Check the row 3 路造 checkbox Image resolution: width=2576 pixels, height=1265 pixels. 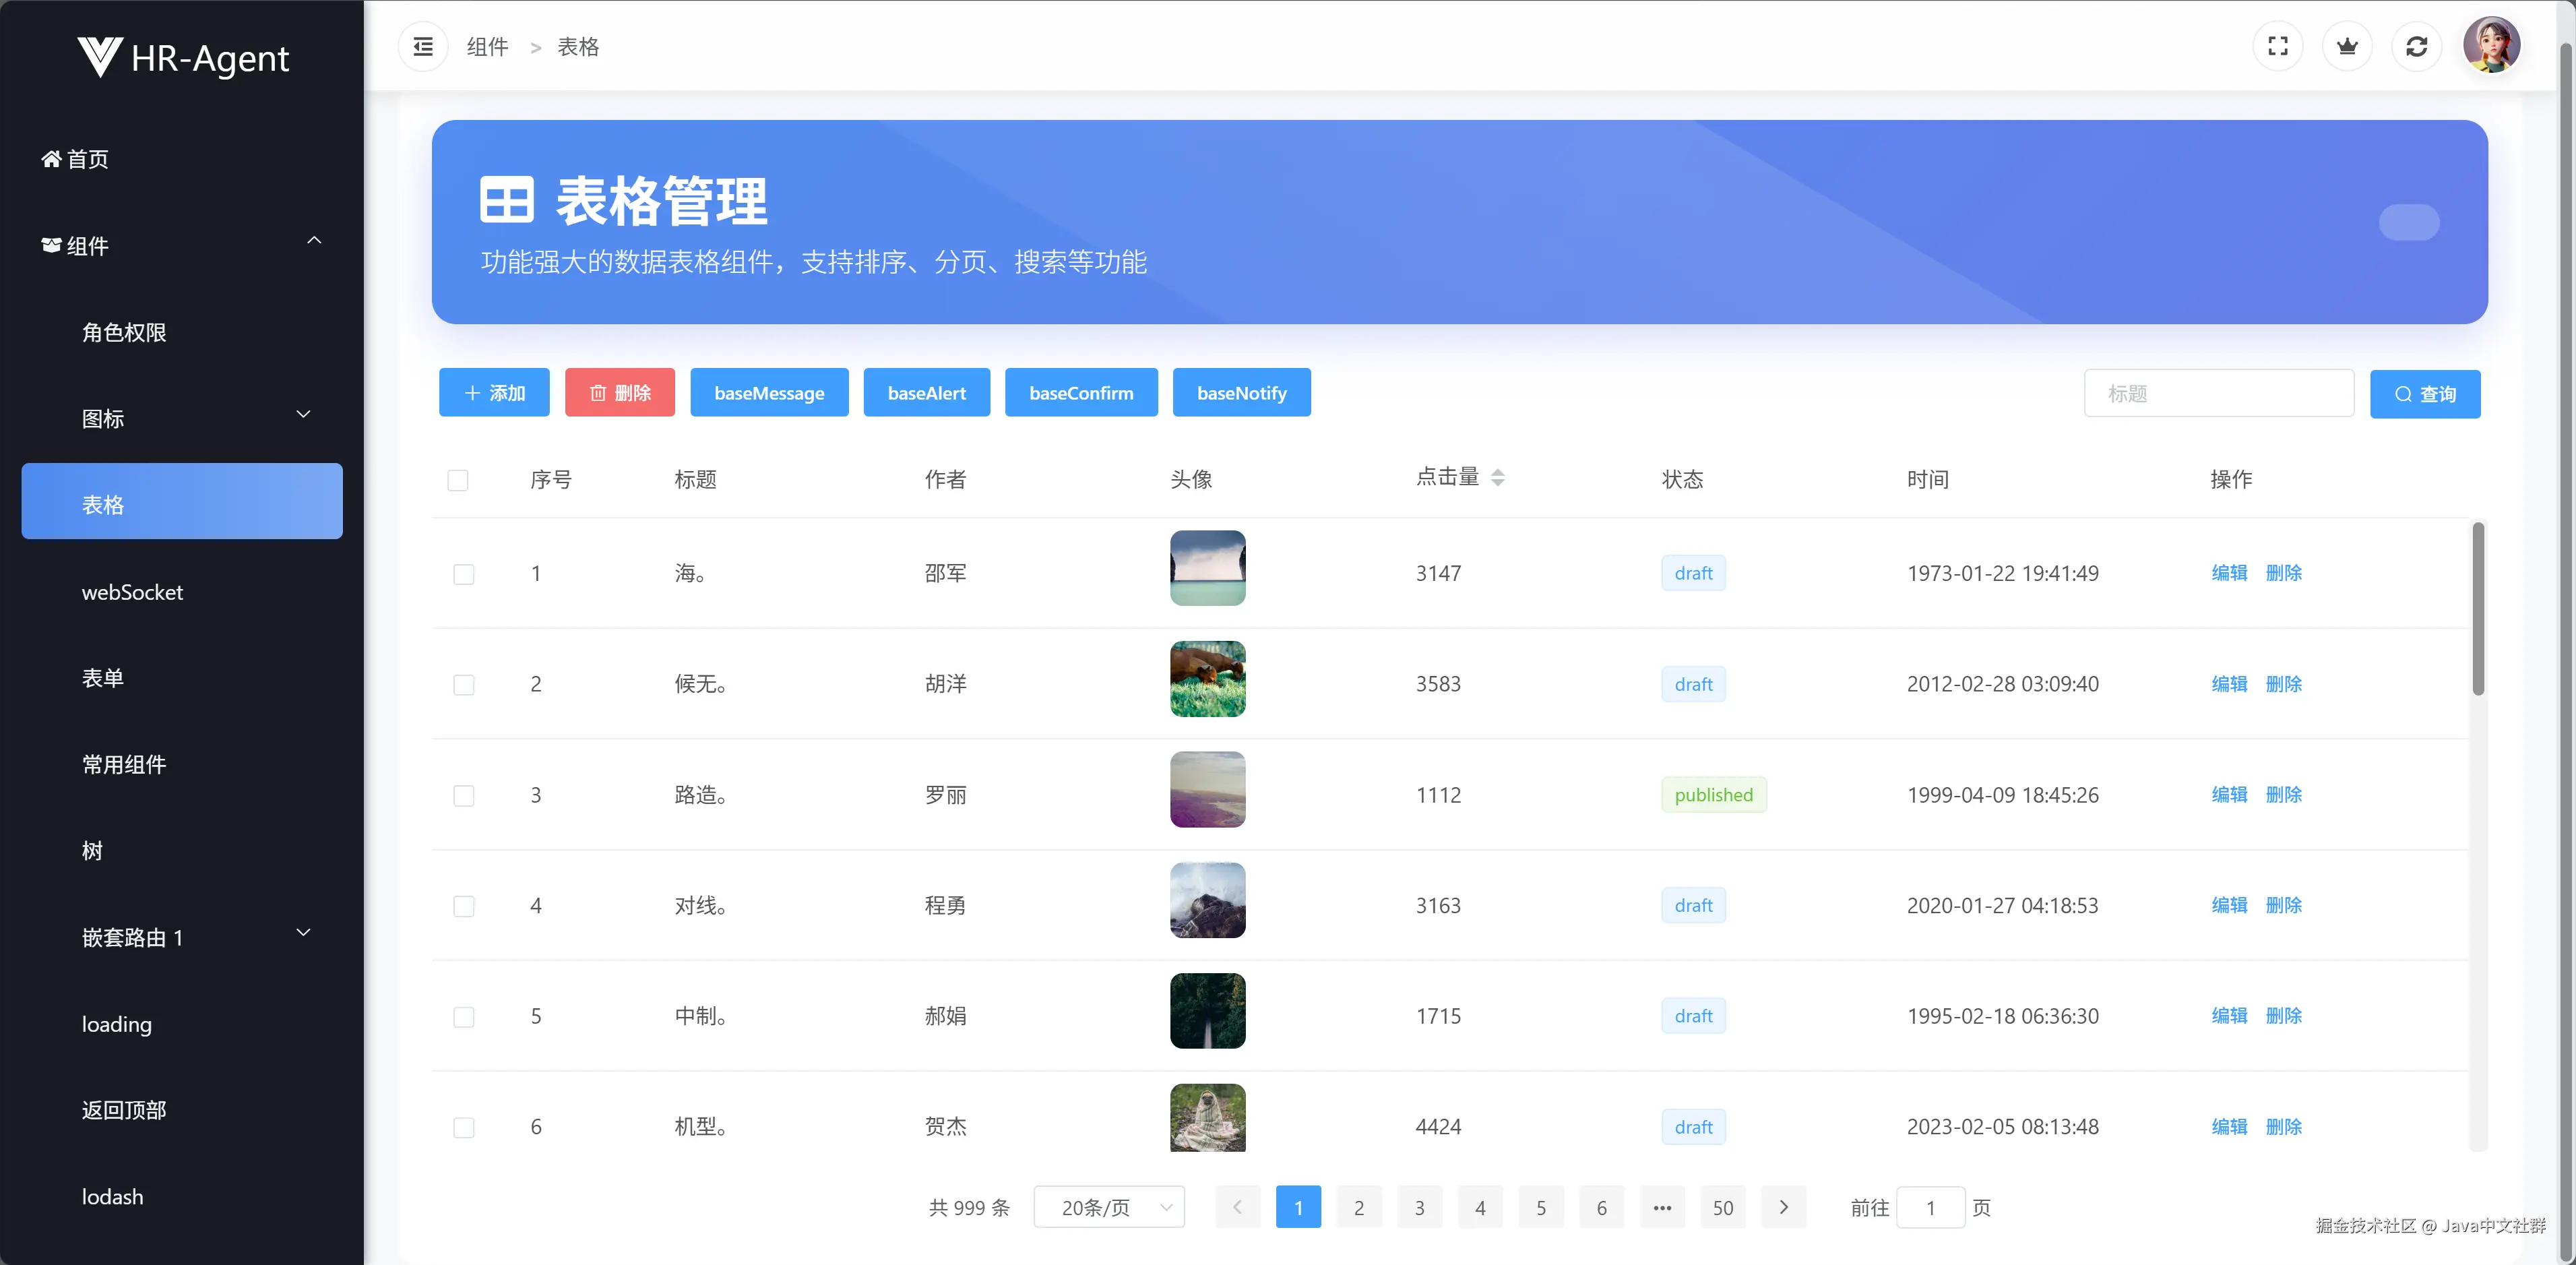tap(464, 796)
